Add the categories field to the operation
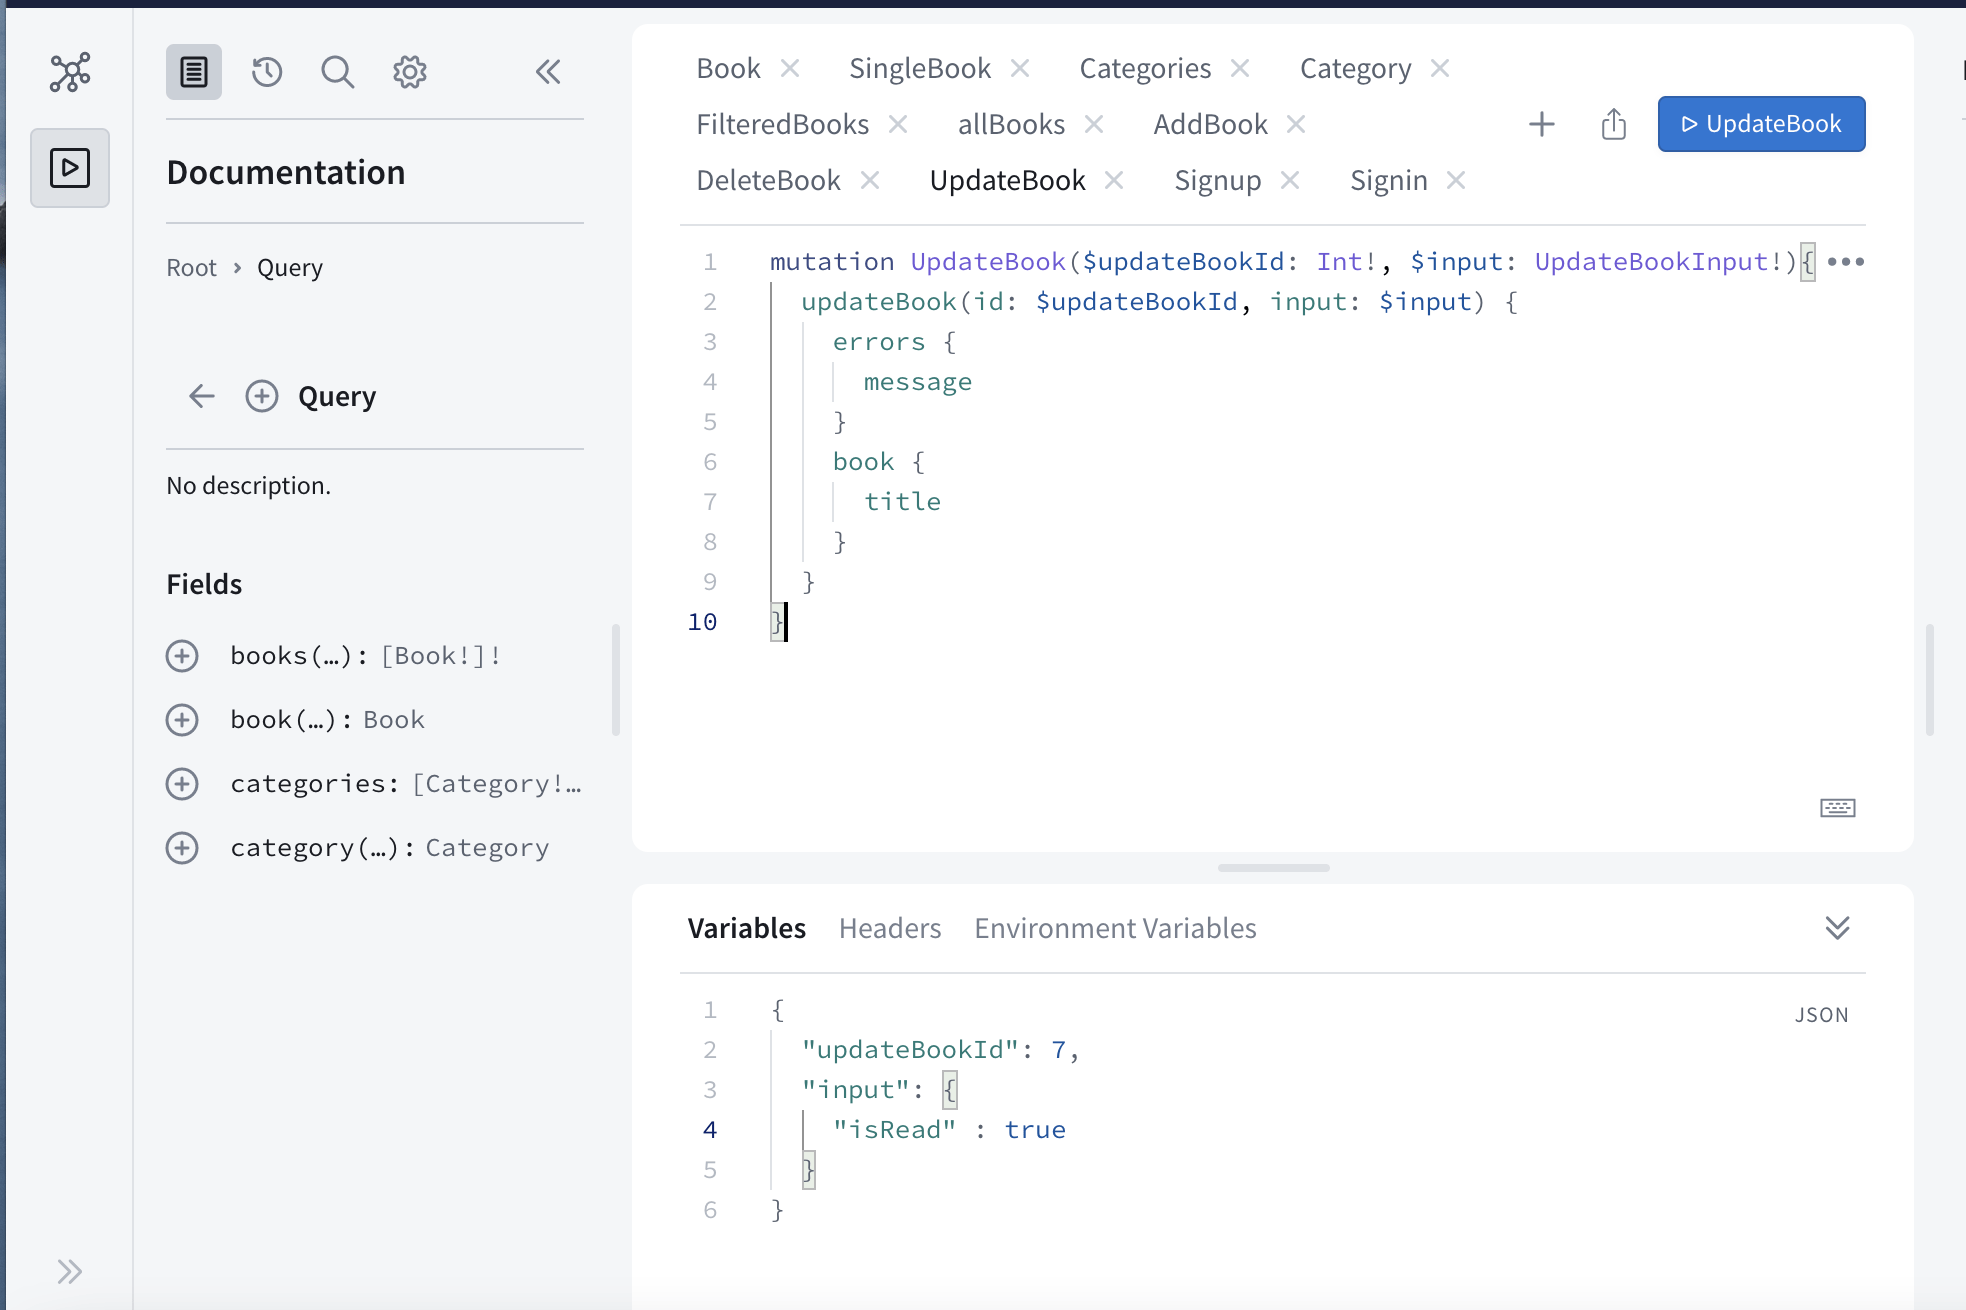Image resolution: width=1966 pixels, height=1310 pixels. pos(182,784)
